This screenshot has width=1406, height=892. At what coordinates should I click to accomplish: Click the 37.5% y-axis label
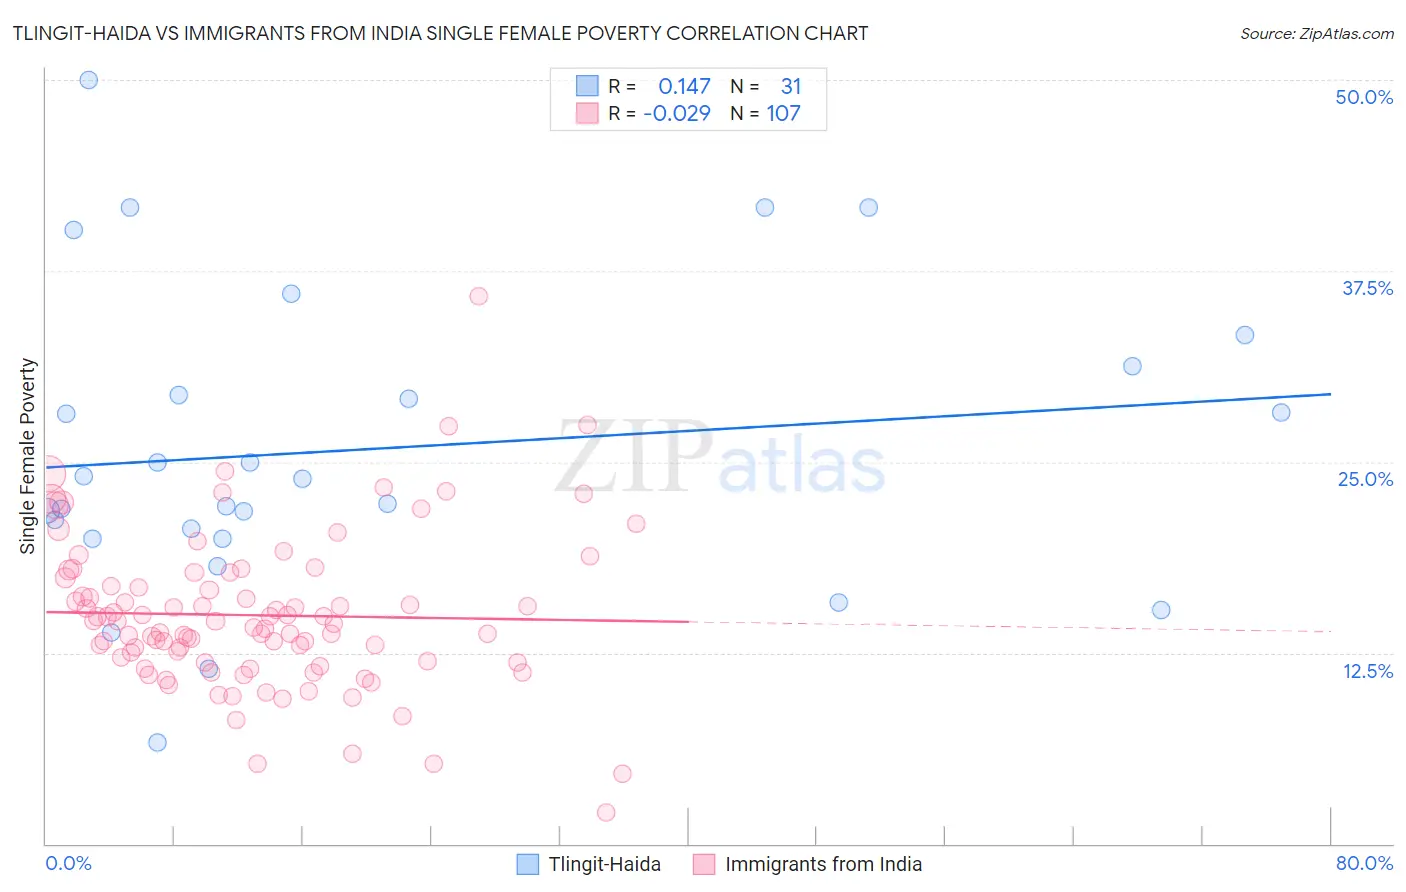[x=1367, y=288]
